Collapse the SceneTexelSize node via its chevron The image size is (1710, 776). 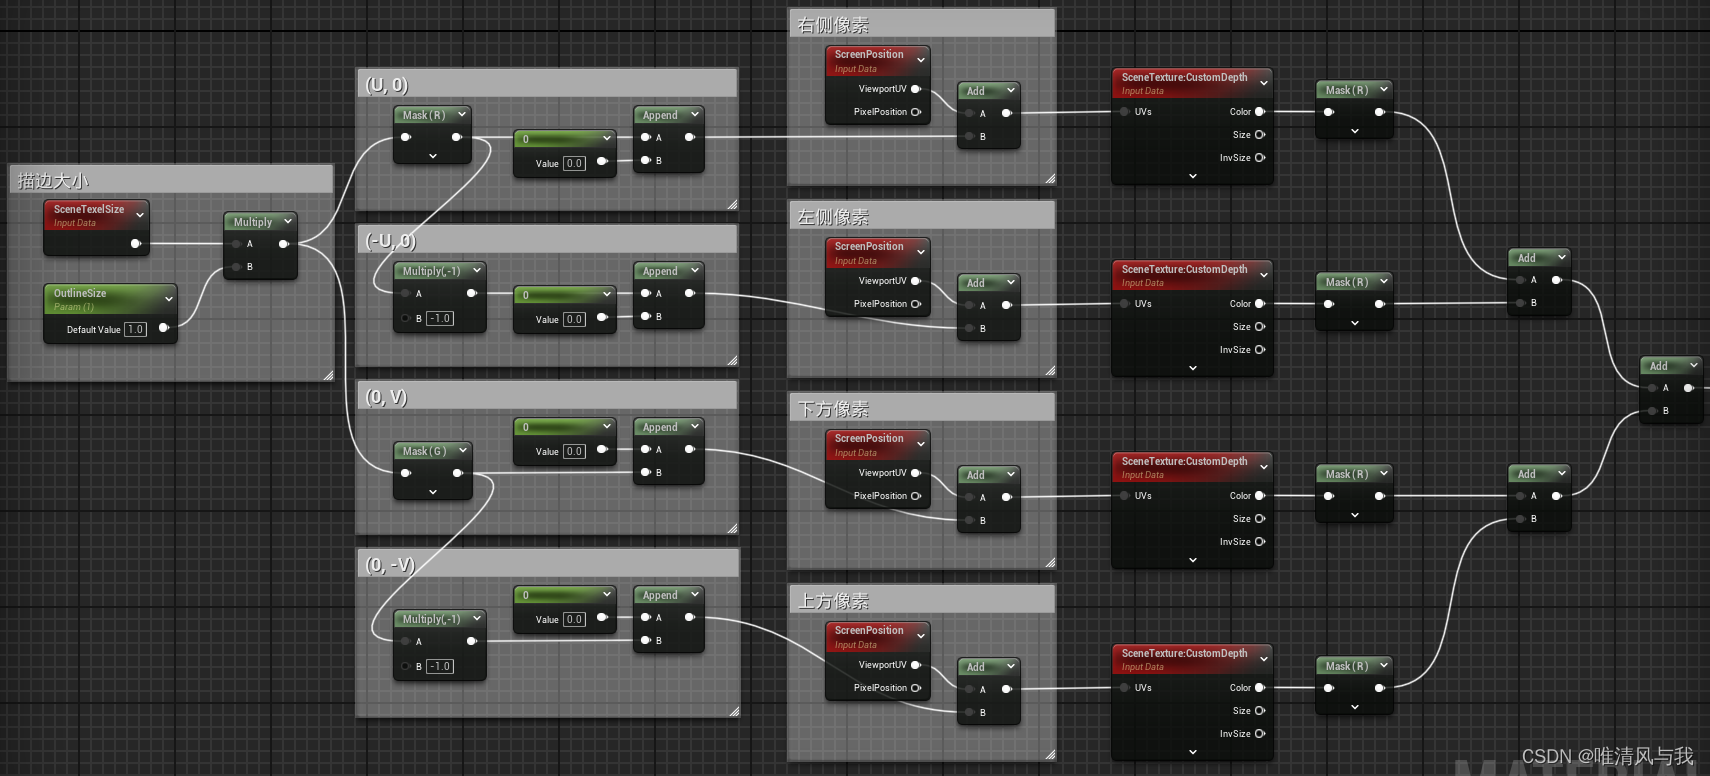(x=140, y=215)
